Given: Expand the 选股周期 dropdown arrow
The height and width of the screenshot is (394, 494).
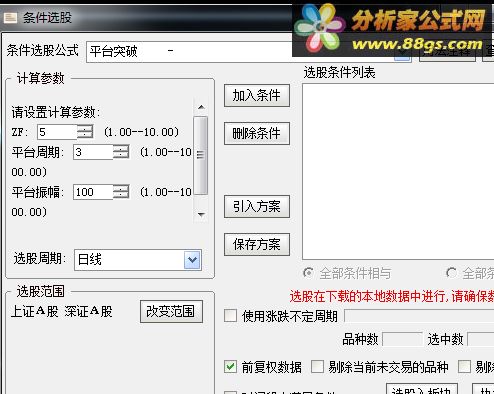Looking at the screenshot, I should (x=193, y=259).
